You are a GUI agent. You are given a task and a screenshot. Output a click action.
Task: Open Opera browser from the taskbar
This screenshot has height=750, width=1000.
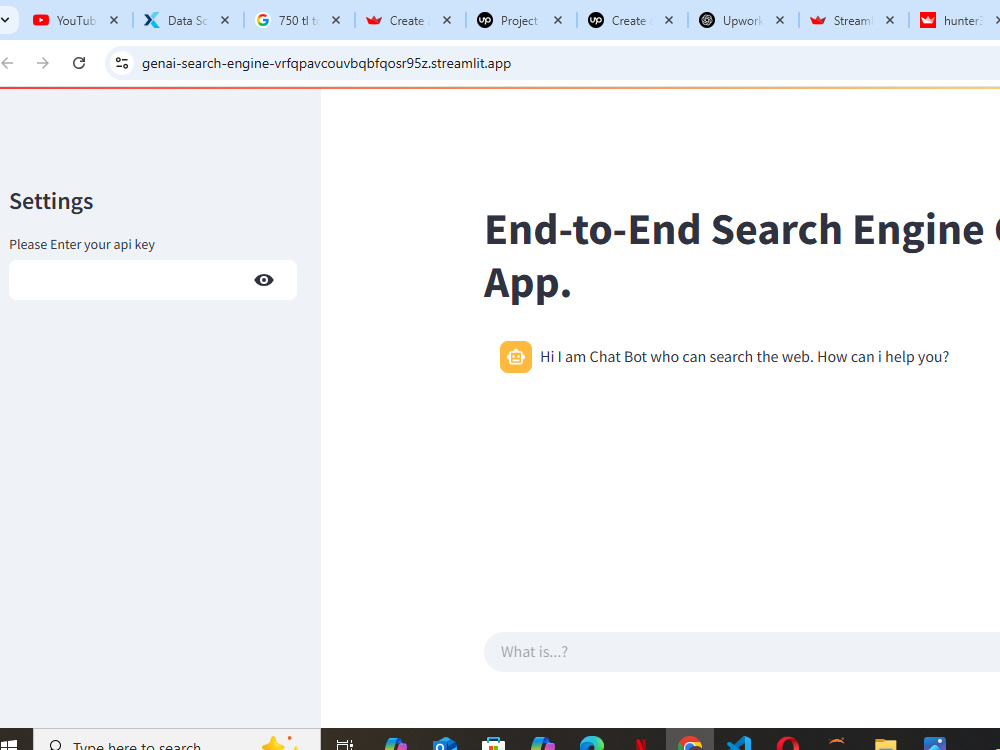click(x=788, y=744)
